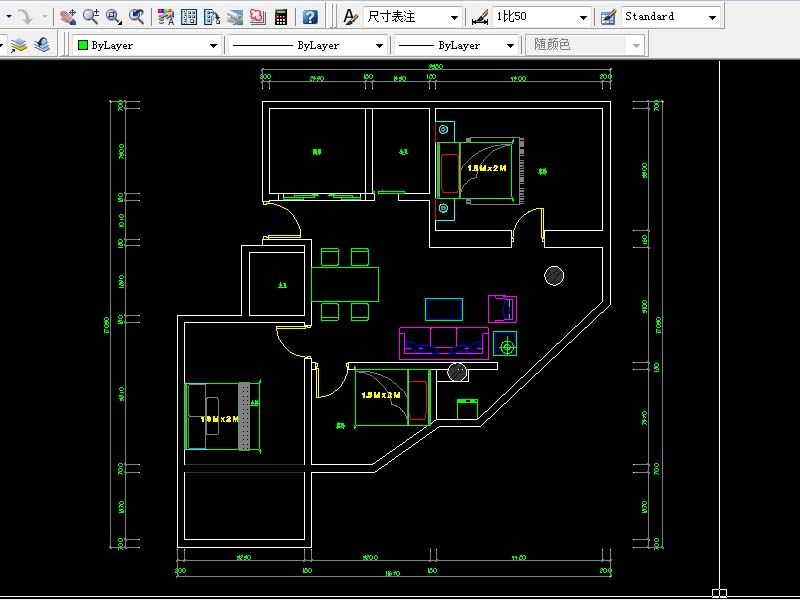The width and height of the screenshot is (800, 600).
Task: Click the Zoom Previous icon
Action: (x=137, y=17)
